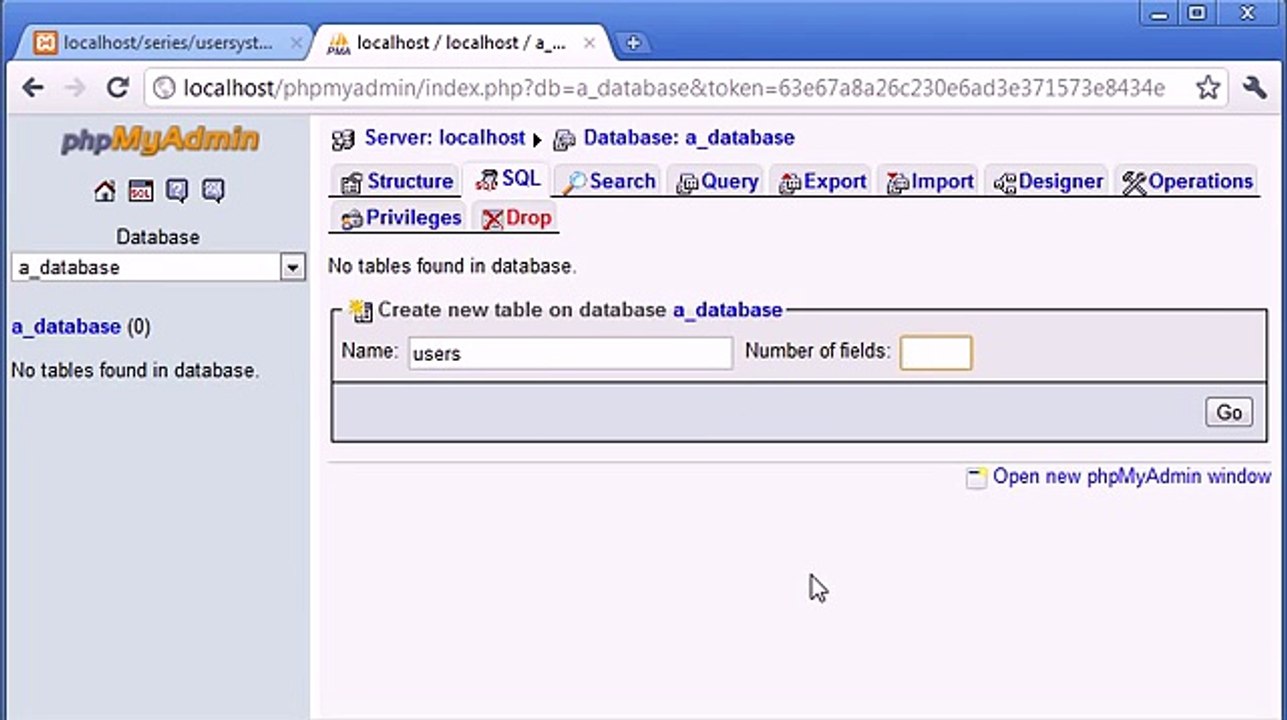Click the Drop database tab
Image resolution: width=1287 pixels, height=720 pixels.
tap(516, 217)
